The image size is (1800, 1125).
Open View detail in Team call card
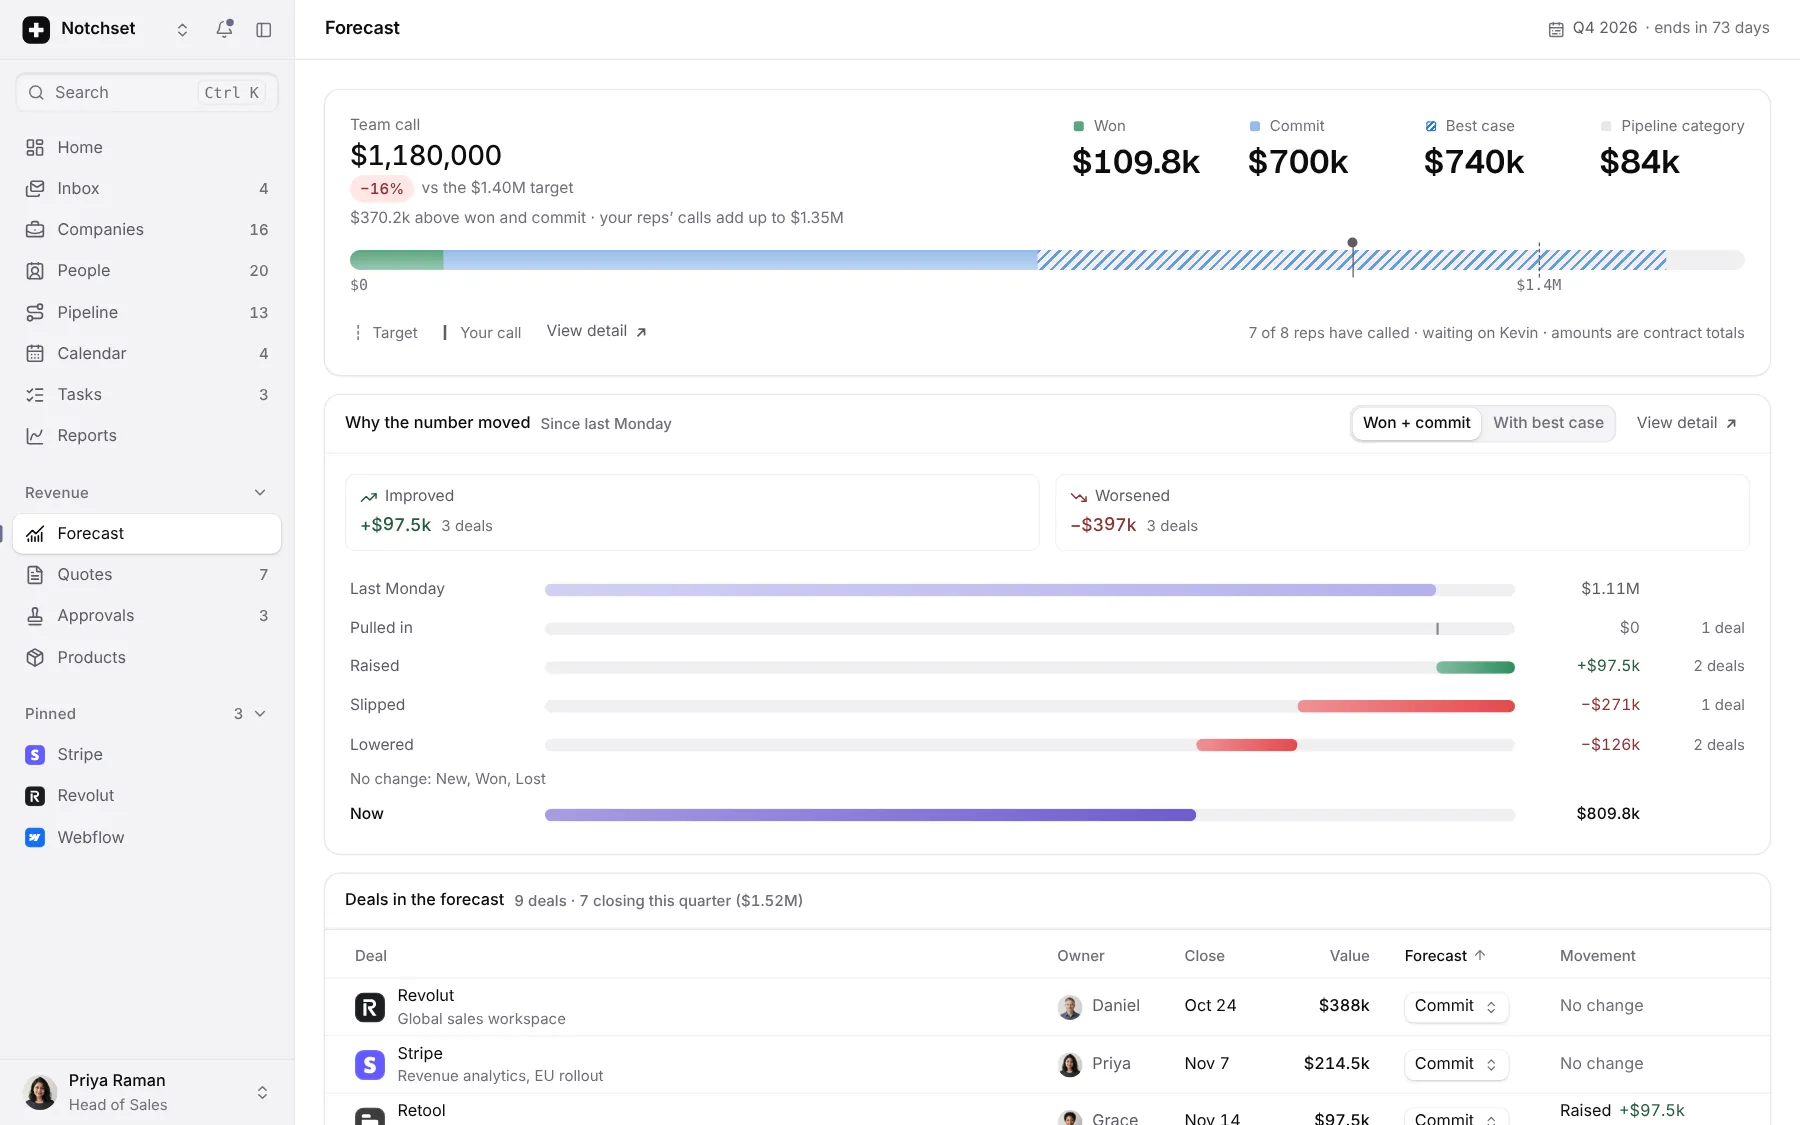pyautogui.click(x=597, y=331)
